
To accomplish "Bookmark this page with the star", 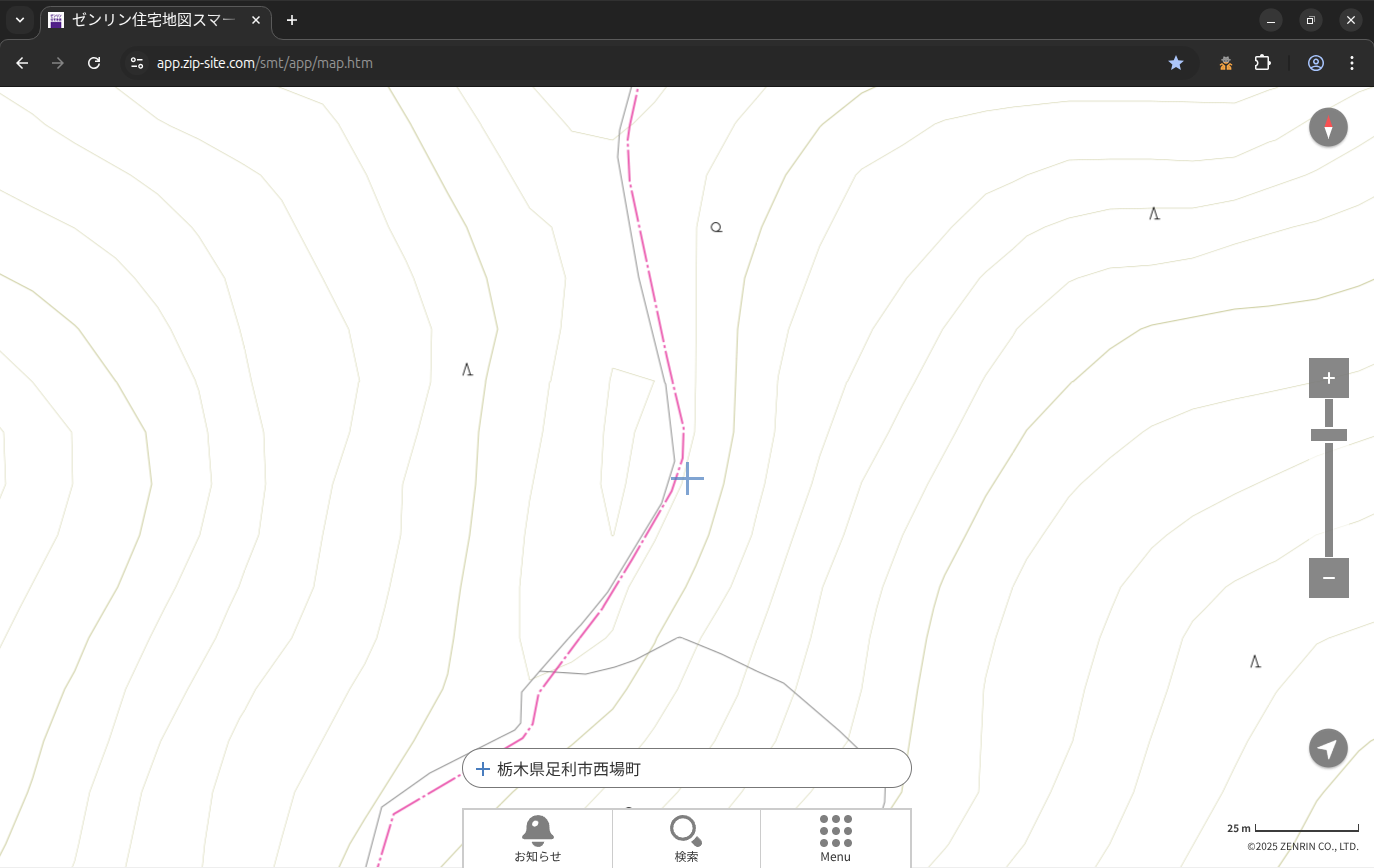I will (x=1176, y=63).
